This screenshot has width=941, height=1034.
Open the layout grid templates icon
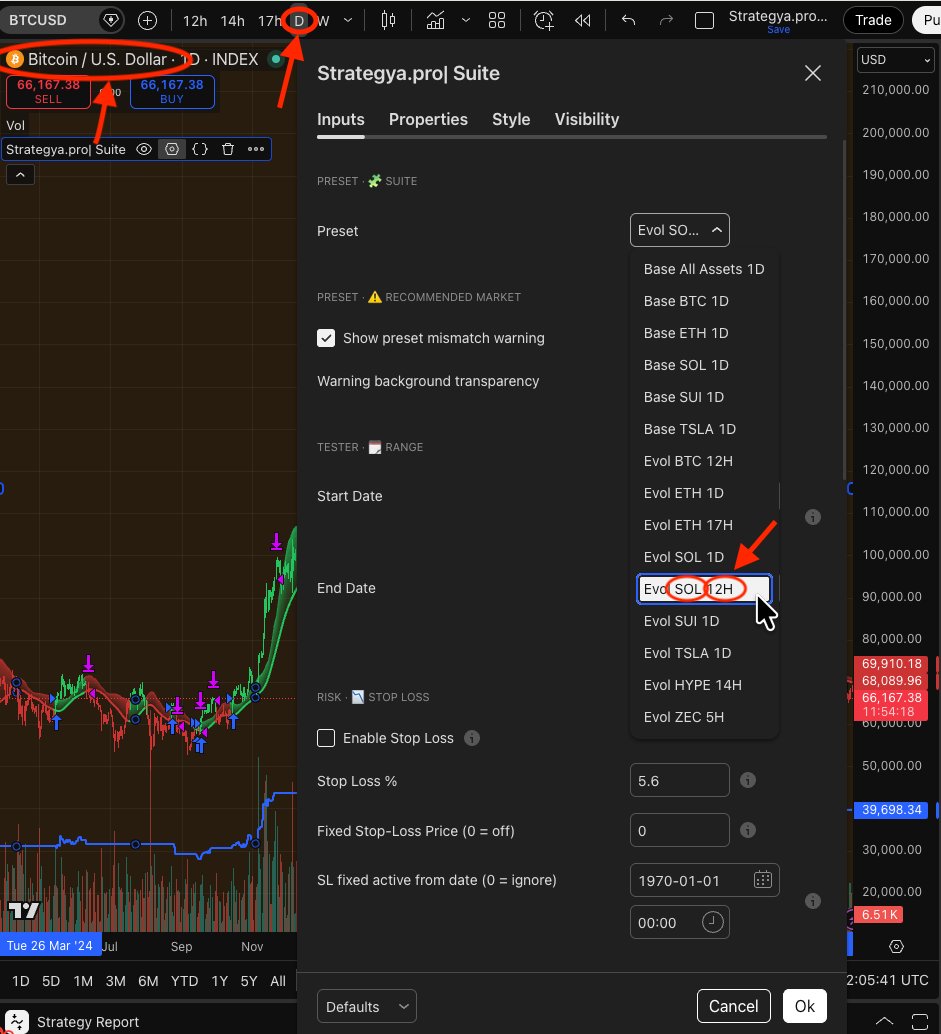tap(497, 20)
